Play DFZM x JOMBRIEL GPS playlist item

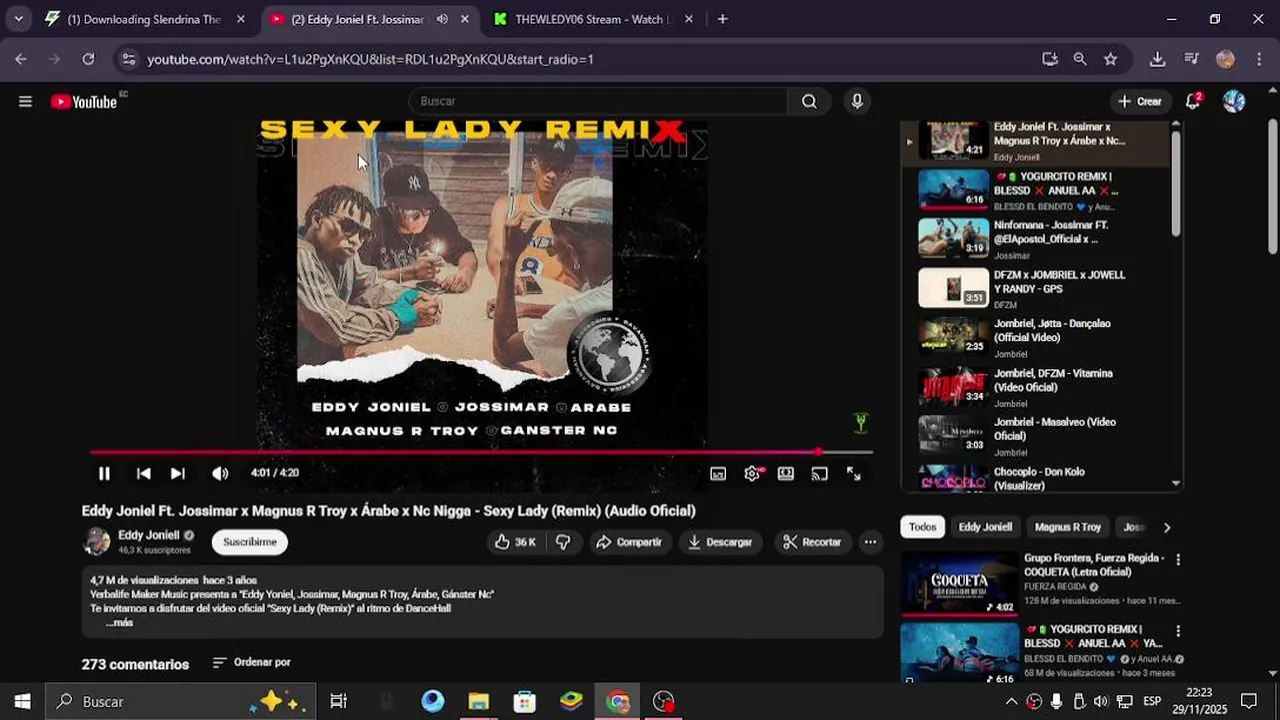(1034, 289)
